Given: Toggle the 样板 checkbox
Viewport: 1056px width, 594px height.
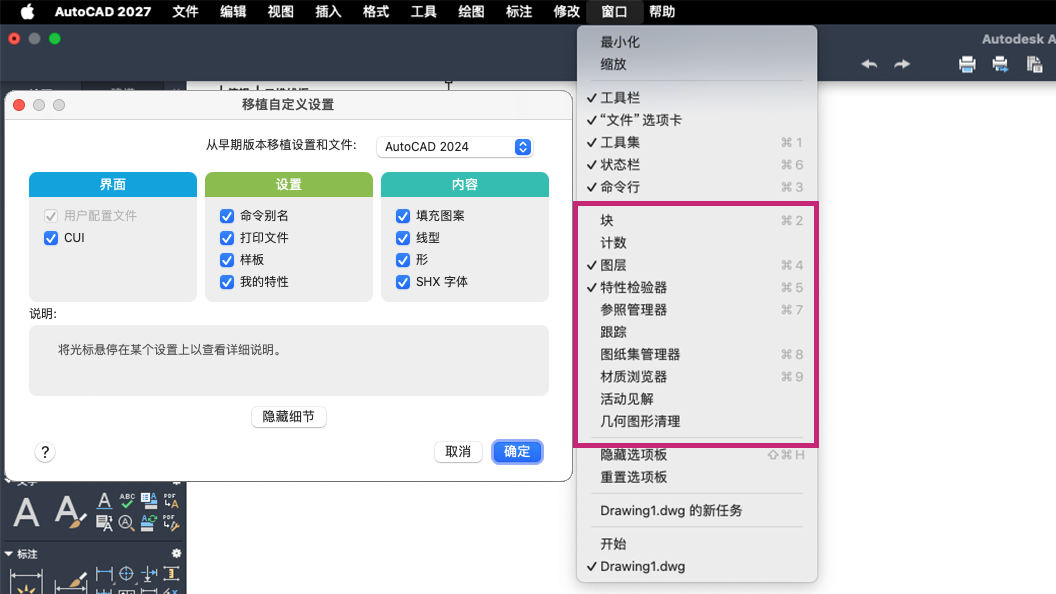Looking at the screenshot, I should click(227, 260).
